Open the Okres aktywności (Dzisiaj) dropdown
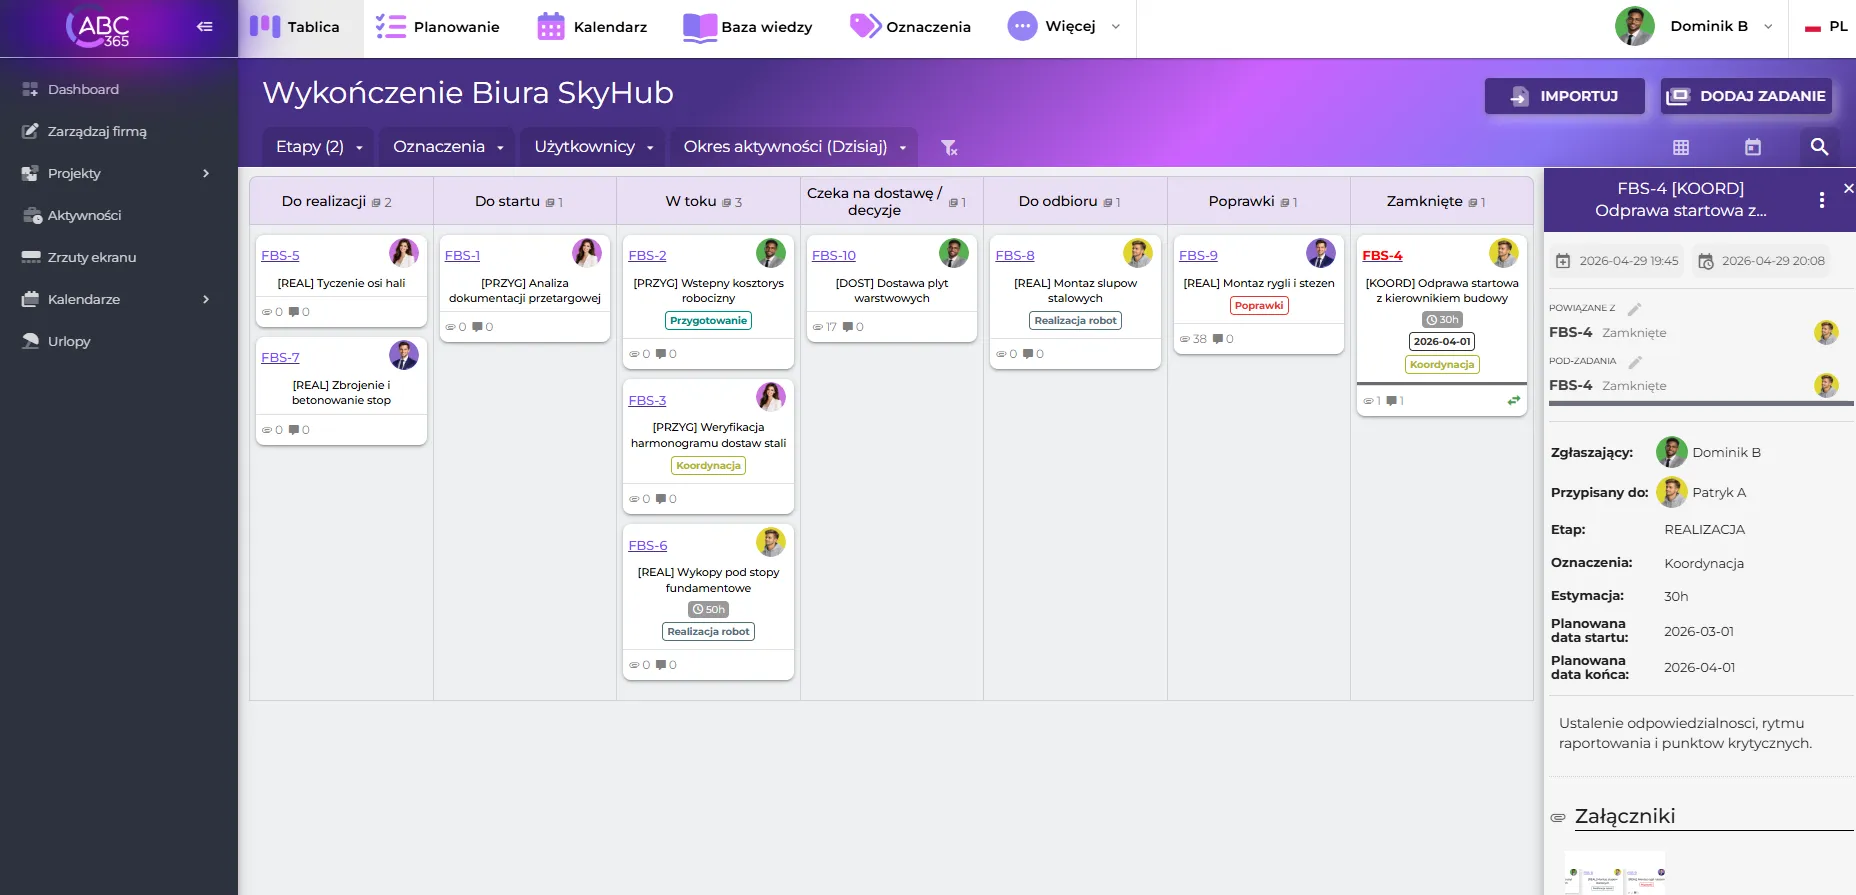1856x895 pixels. (x=794, y=147)
